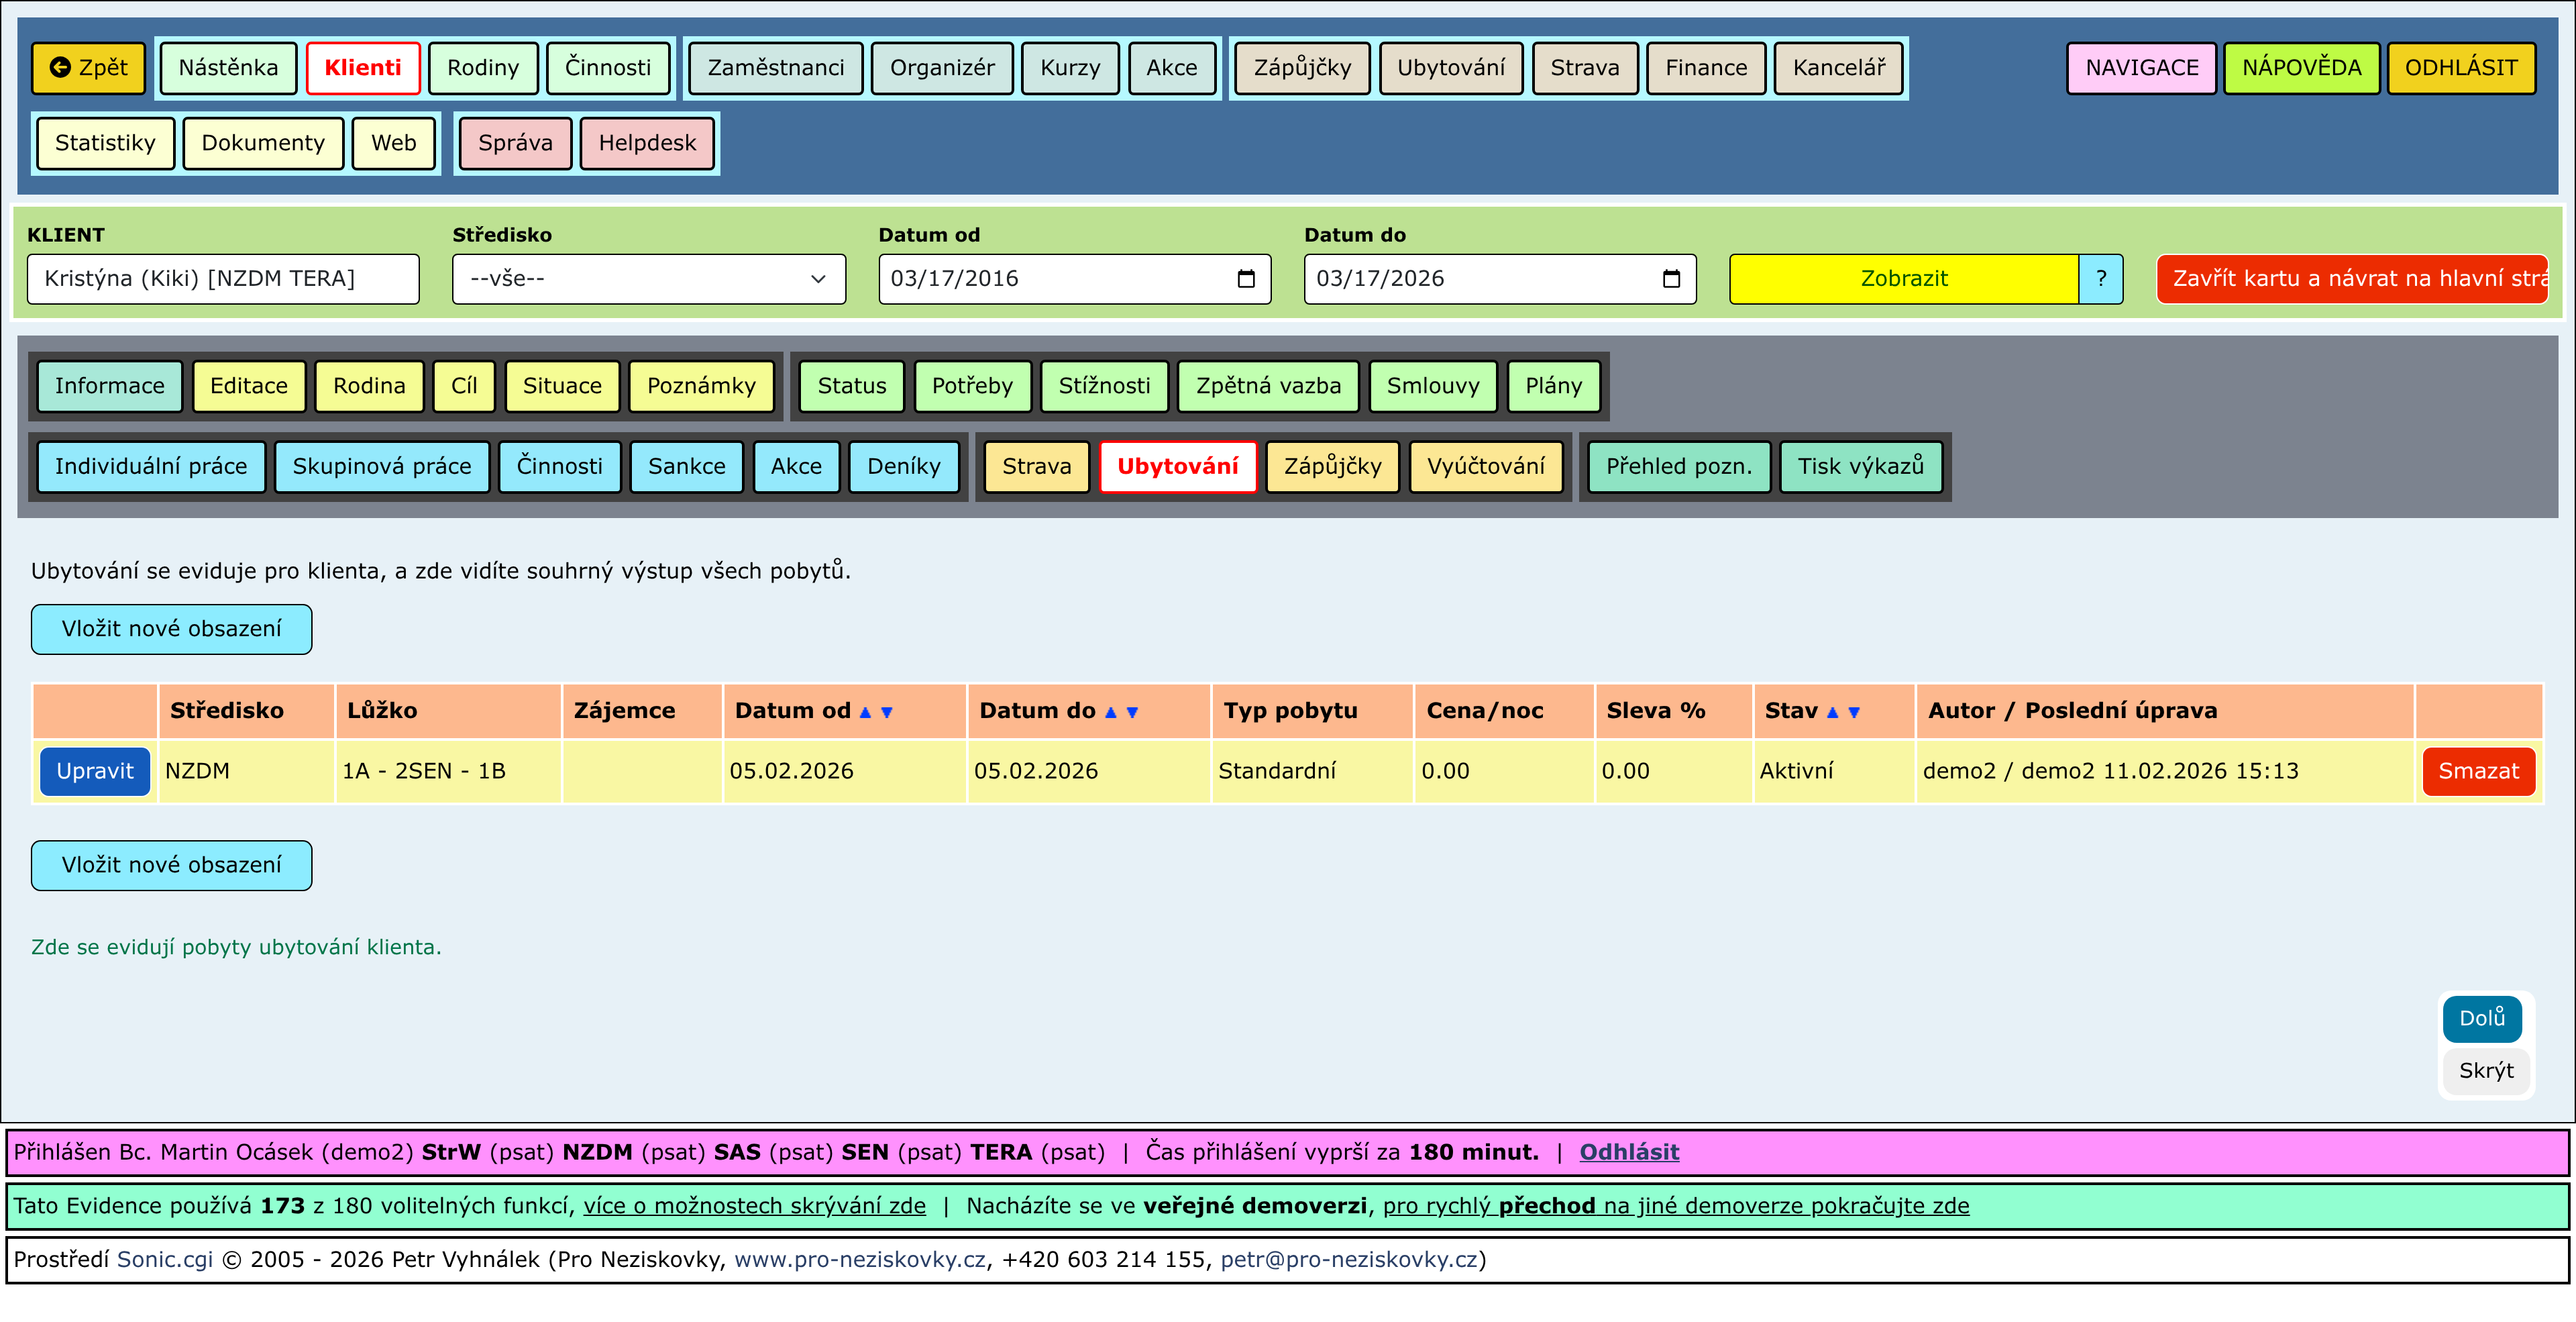This screenshot has height=1322, width=2576.
Task: Click the Odhlásit link in pink bar
Action: pos(1629,1152)
